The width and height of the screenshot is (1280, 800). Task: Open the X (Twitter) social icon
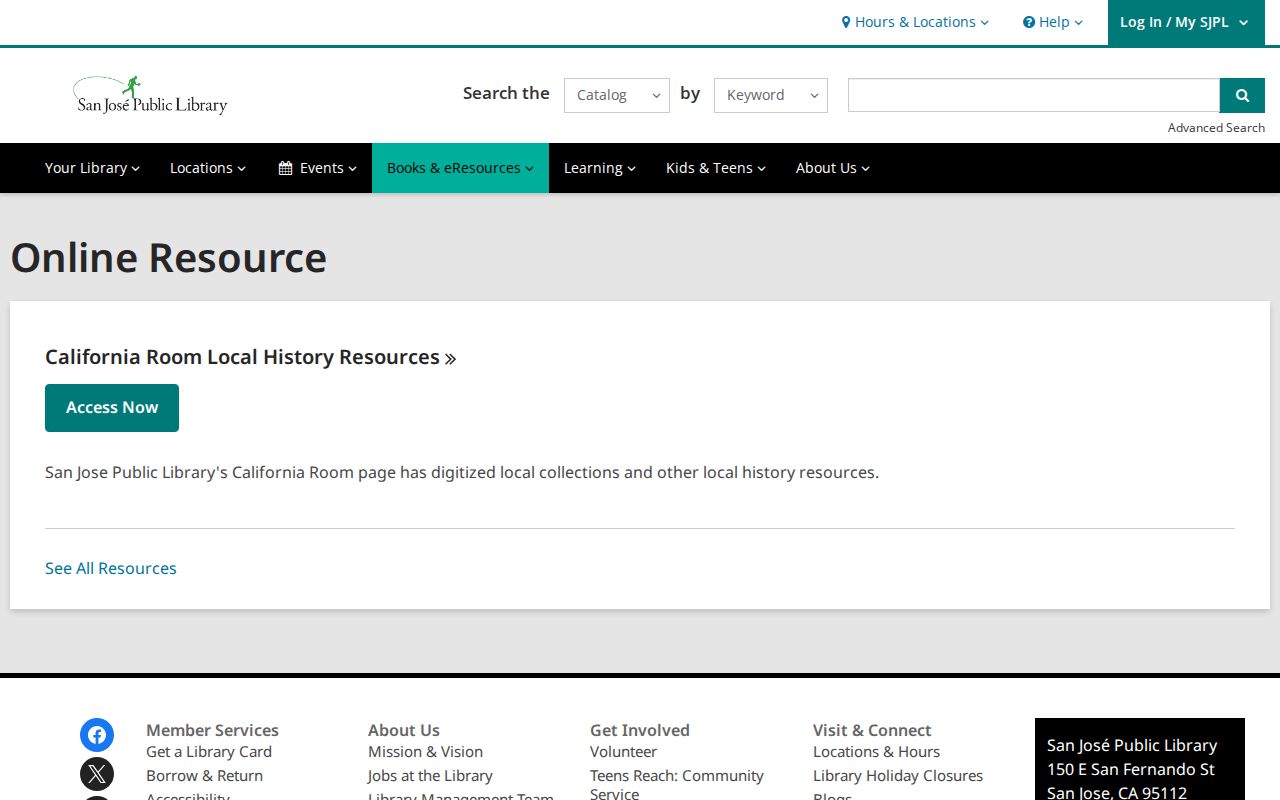97,774
